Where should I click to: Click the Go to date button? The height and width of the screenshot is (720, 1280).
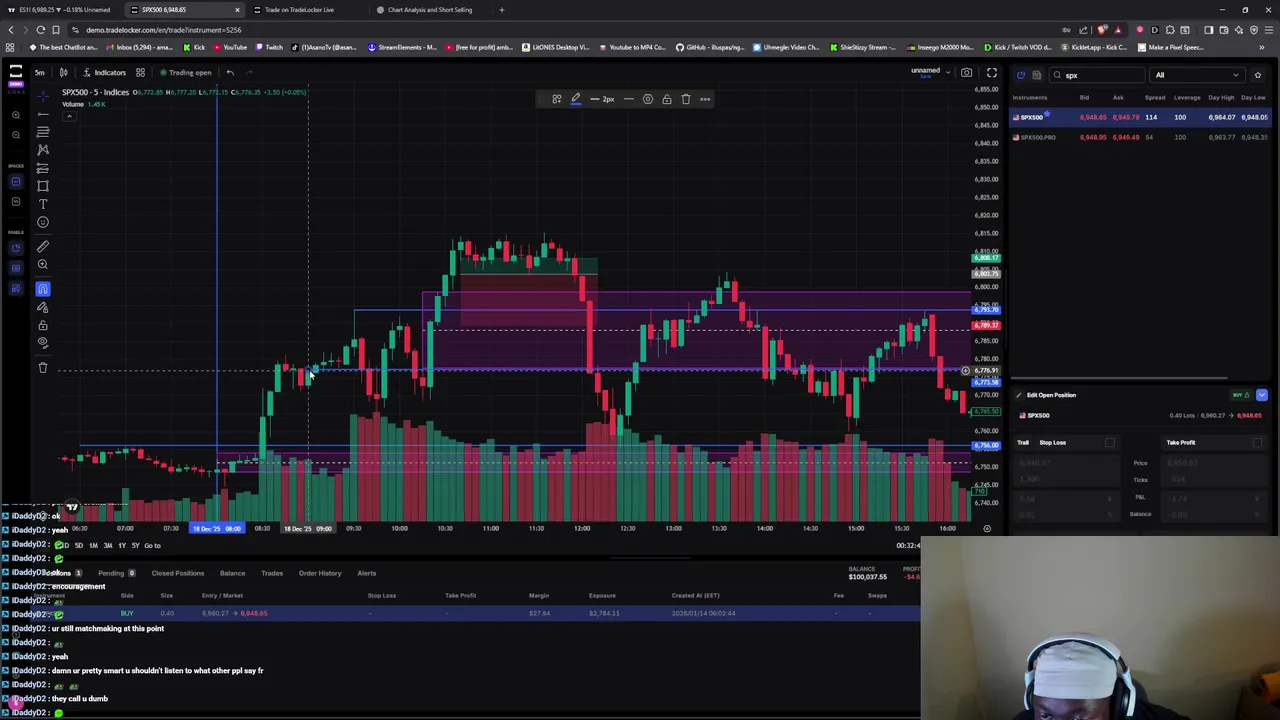[152, 545]
